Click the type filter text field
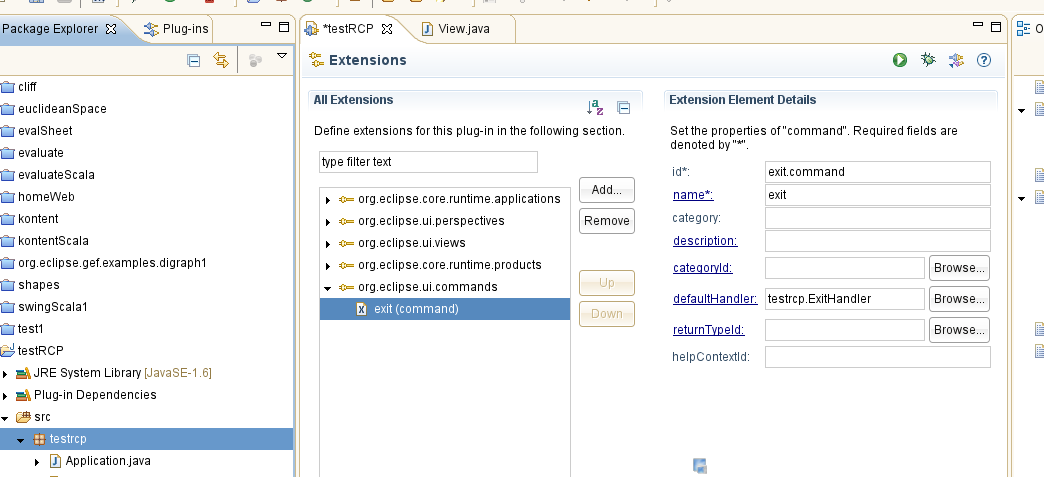 click(x=428, y=162)
